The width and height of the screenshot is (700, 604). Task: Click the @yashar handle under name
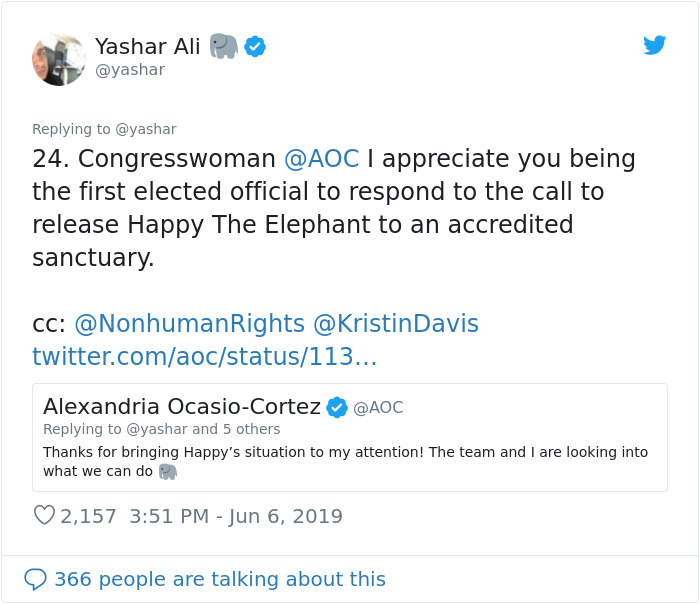click(129, 70)
